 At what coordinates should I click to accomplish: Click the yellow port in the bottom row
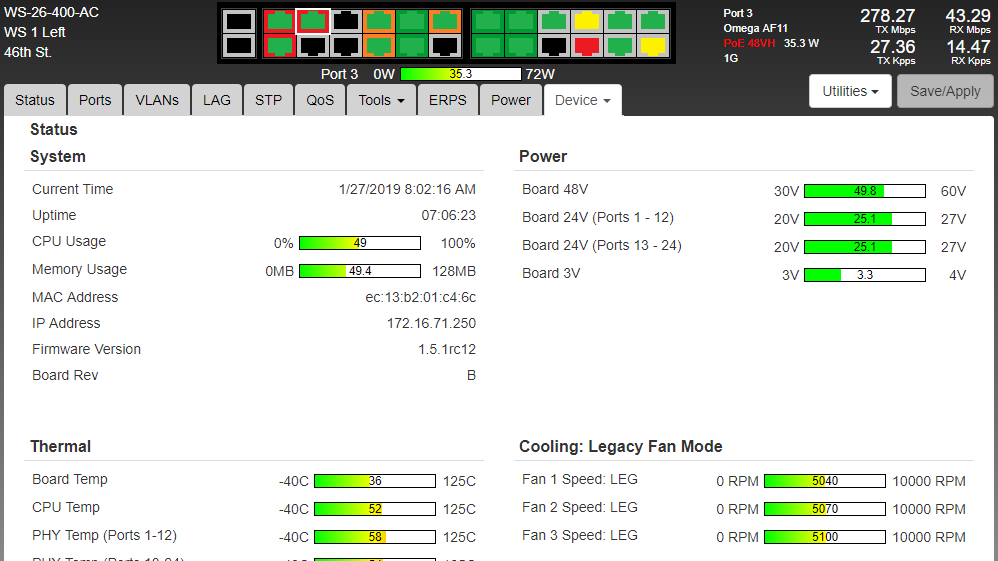(653, 46)
